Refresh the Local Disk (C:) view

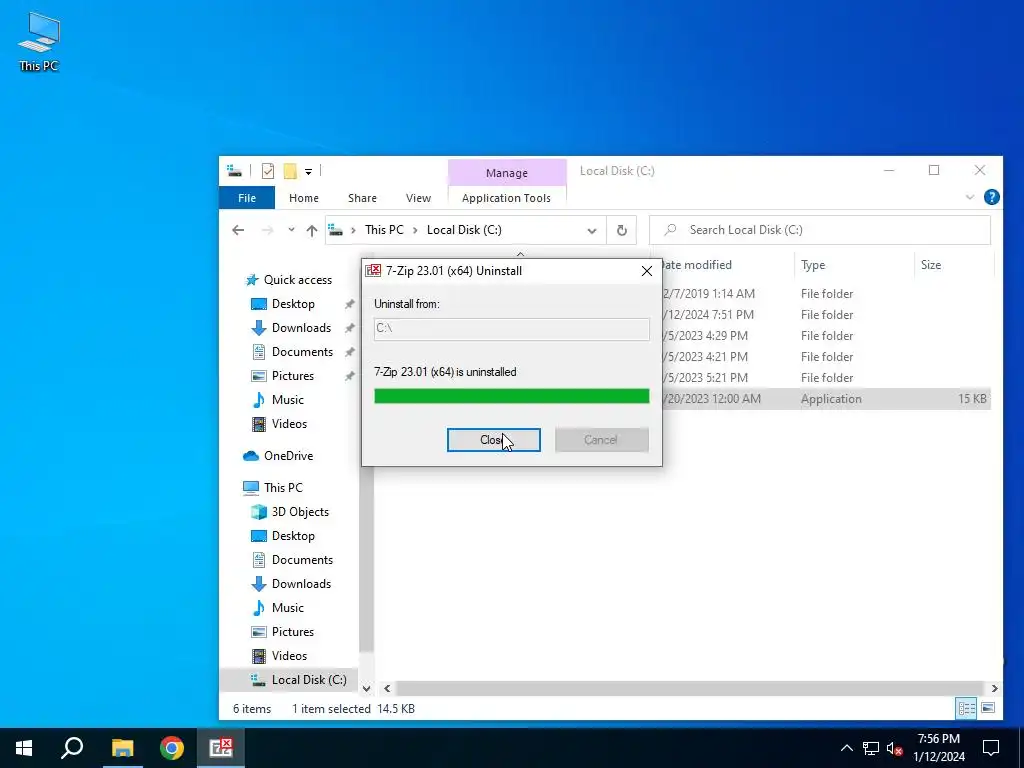(622, 230)
